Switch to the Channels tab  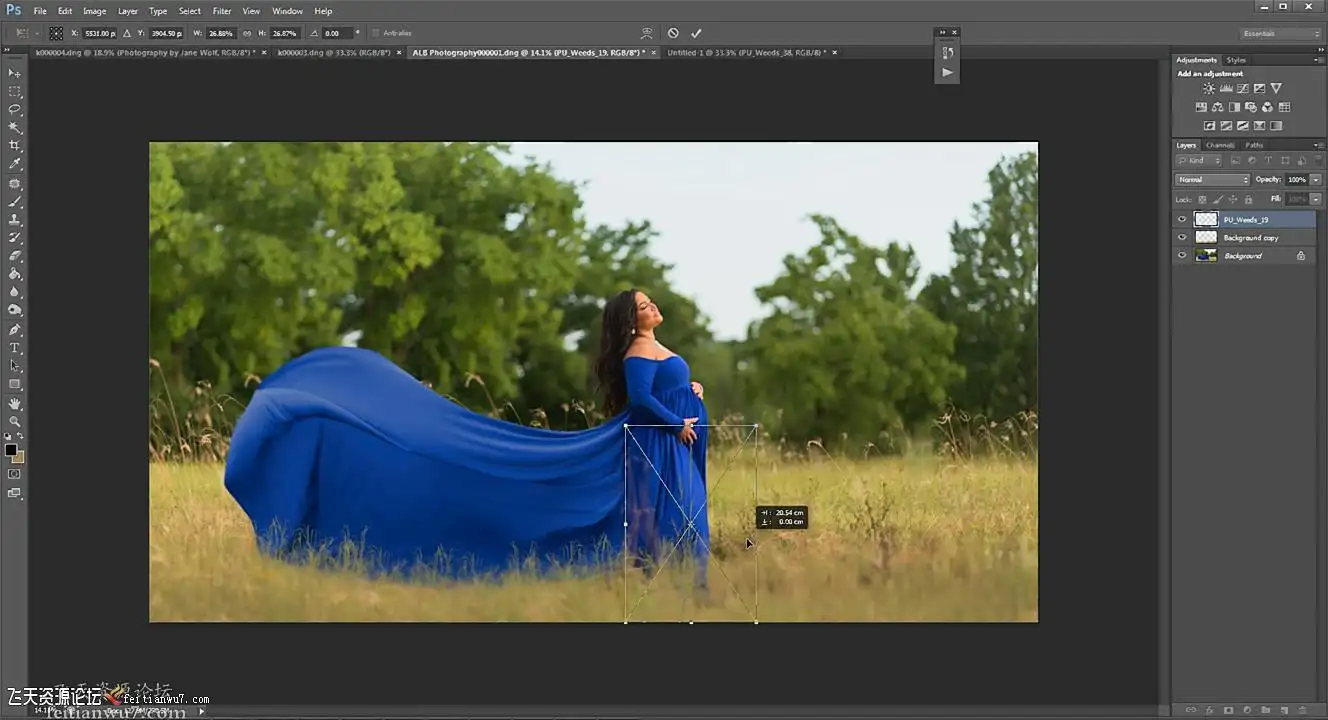pos(1219,145)
